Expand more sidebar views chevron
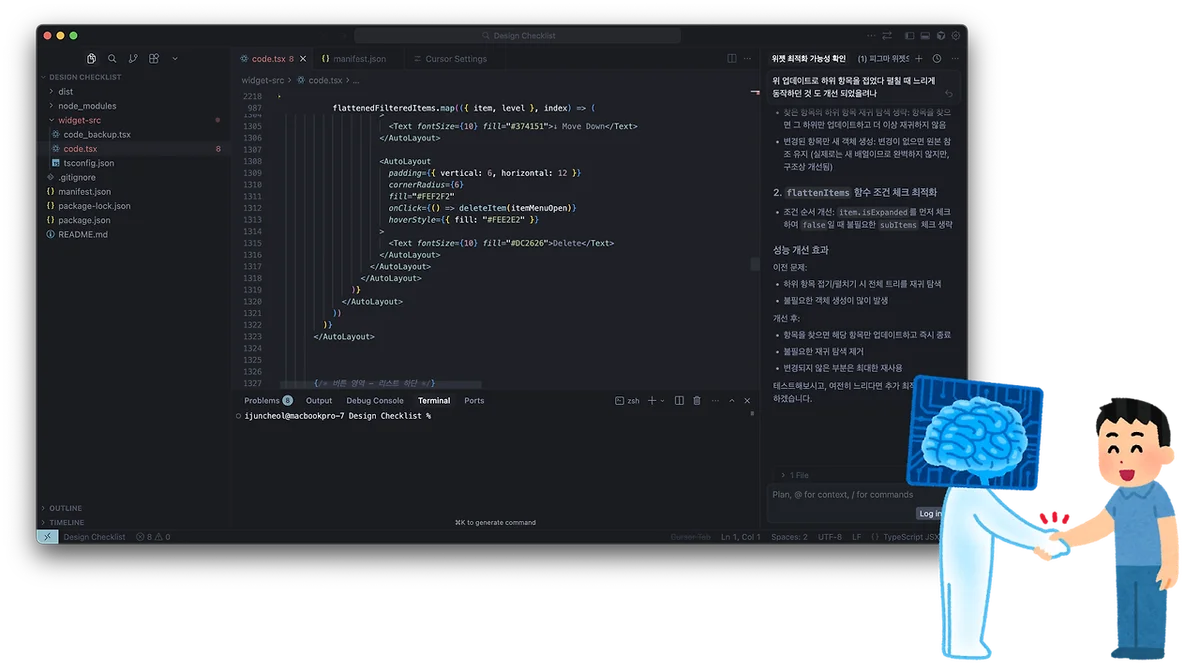Viewport: 1200px width, 669px height. point(175,59)
